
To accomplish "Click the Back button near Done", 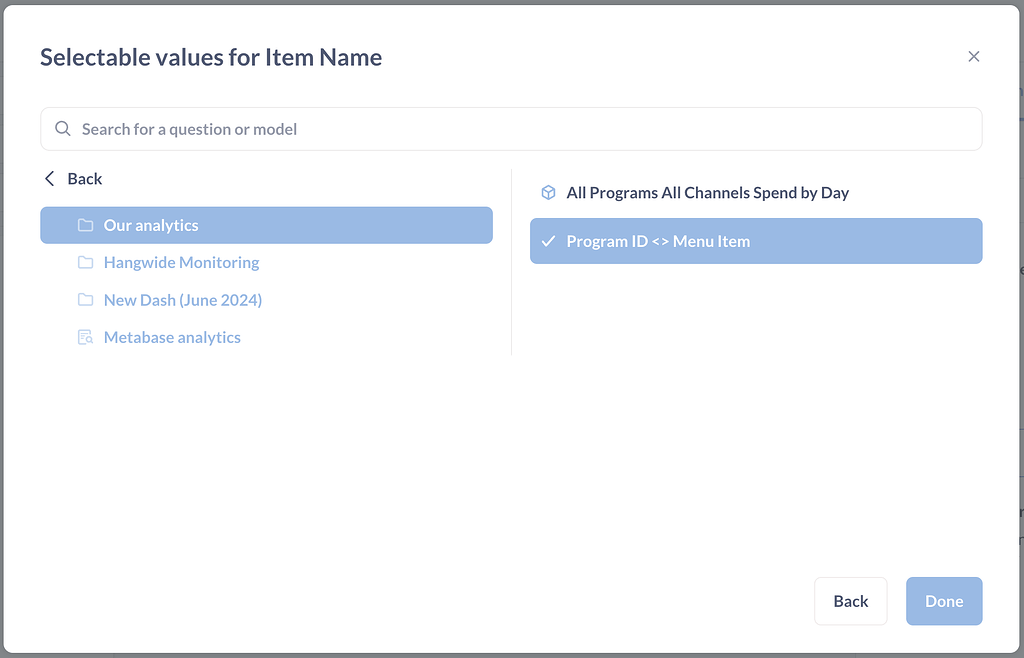I will click(x=850, y=601).
